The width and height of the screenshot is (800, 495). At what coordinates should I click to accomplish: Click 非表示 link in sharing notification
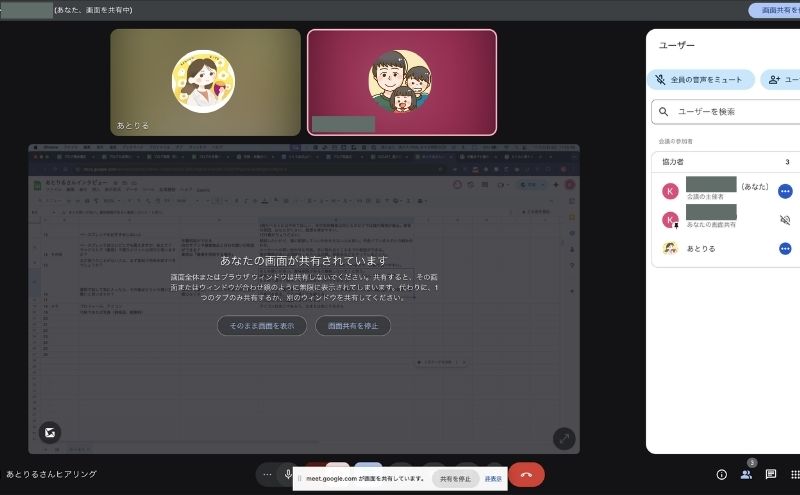tap(493, 479)
